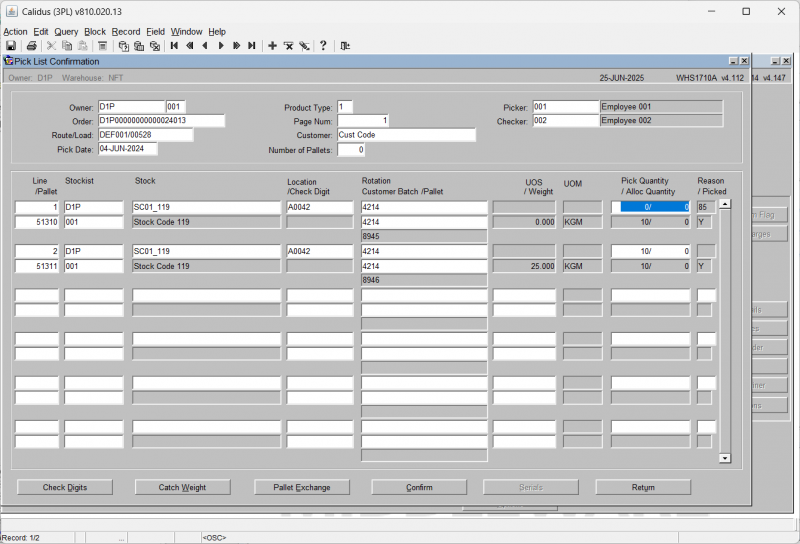800x544 pixels.
Task: Click the Pick List Confirmation title icon
Action: [x=9, y=61]
